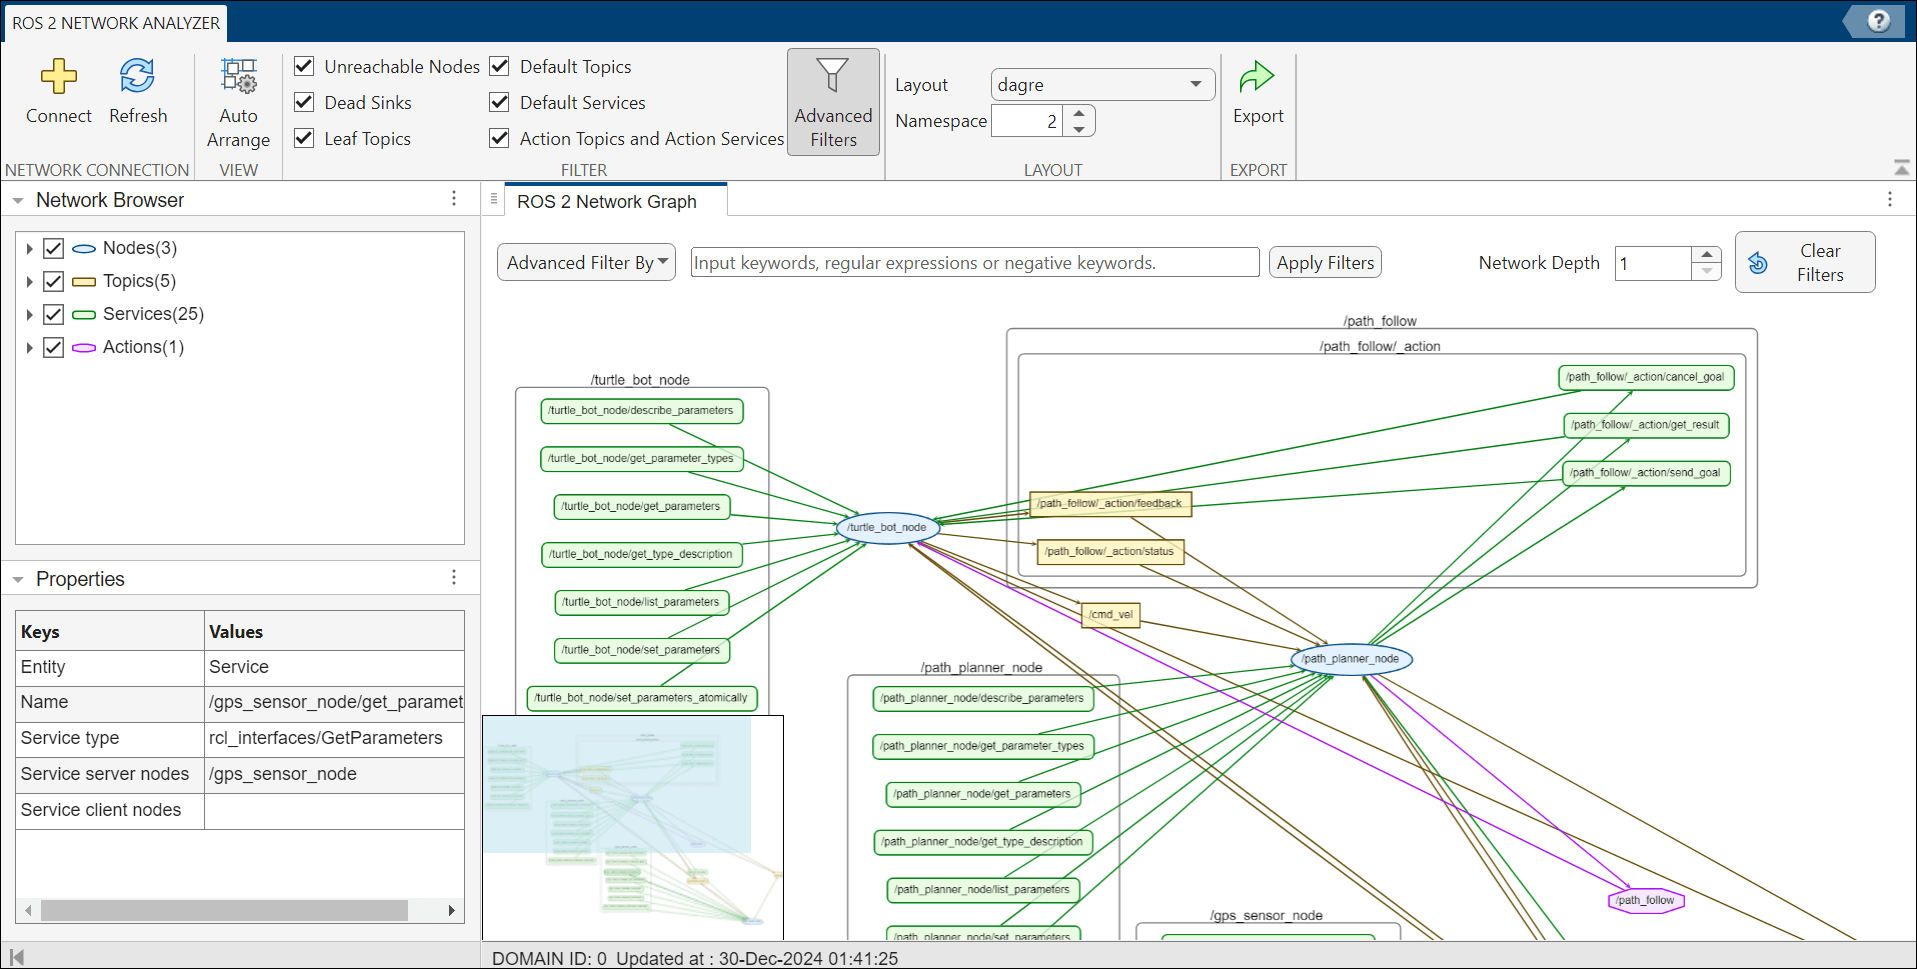Image resolution: width=1917 pixels, height=969 pixels.
Task: Disable Default Services filter
Action: (x=500, y=102)
